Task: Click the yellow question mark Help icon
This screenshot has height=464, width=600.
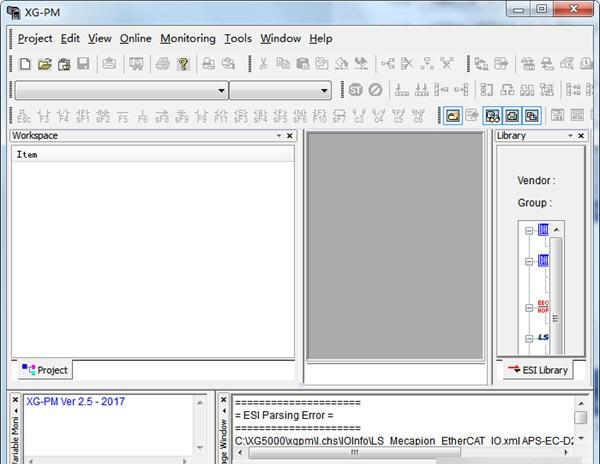Action: point(183,64)
